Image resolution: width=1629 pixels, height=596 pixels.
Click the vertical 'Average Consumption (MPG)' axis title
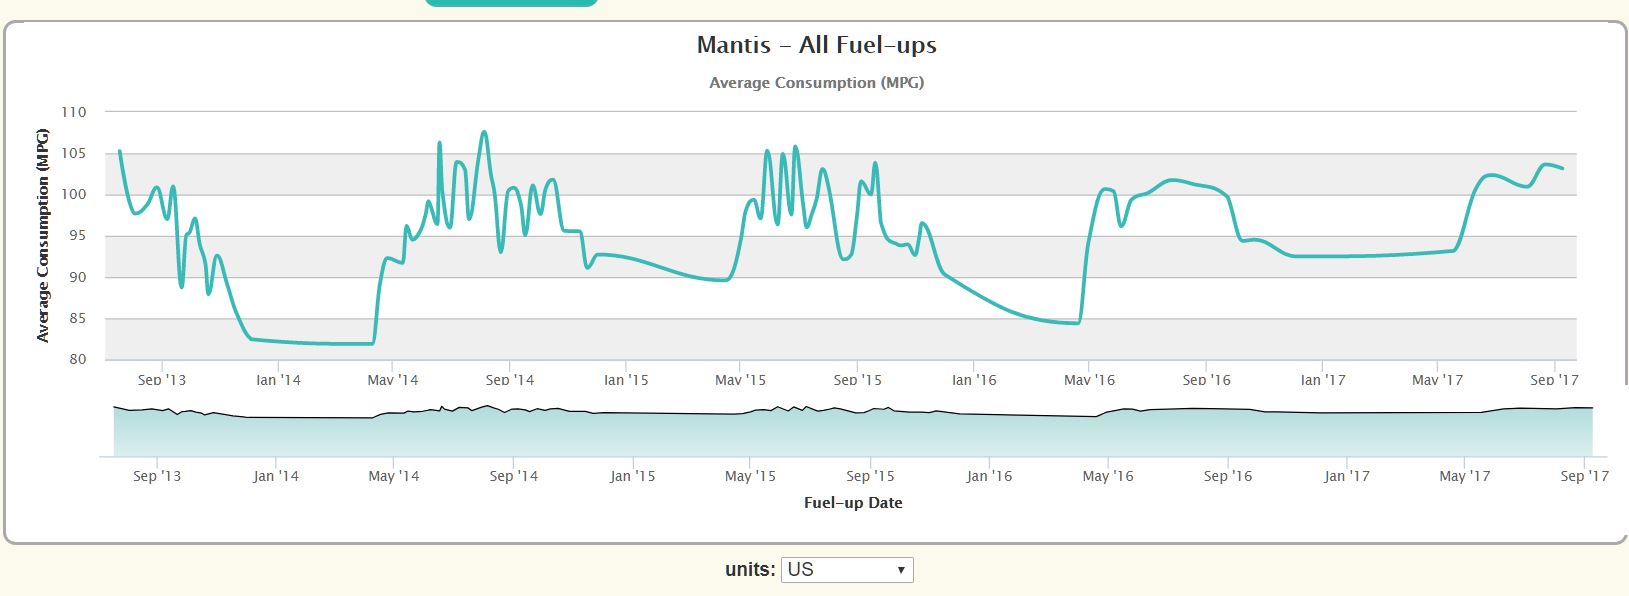(43, 235)
